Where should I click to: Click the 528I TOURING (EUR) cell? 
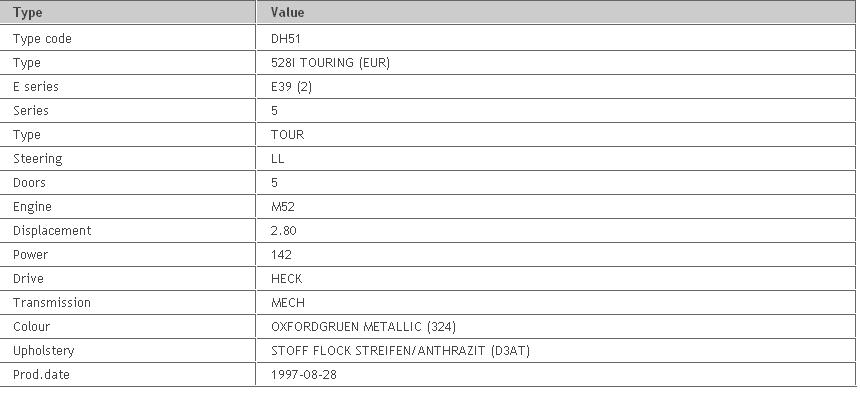[330, 63]
